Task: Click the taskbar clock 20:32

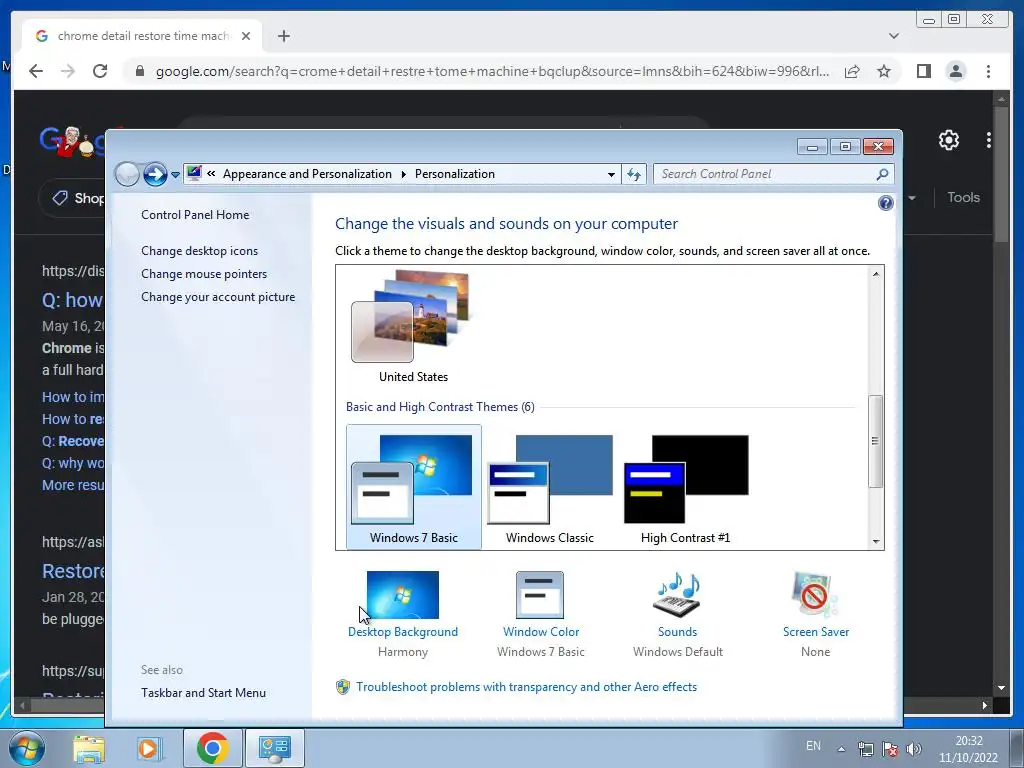Action: (968, 741)
